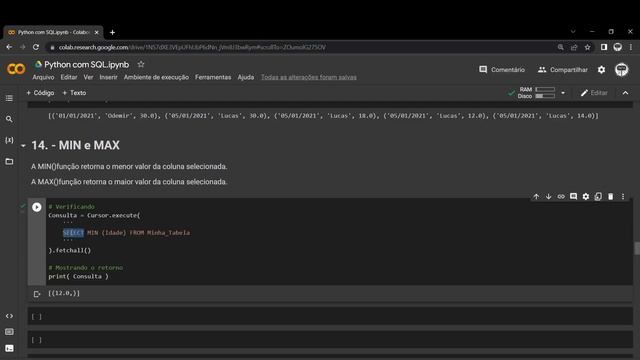
Task: Click the Compartilhar button
Action: point(563,70)
